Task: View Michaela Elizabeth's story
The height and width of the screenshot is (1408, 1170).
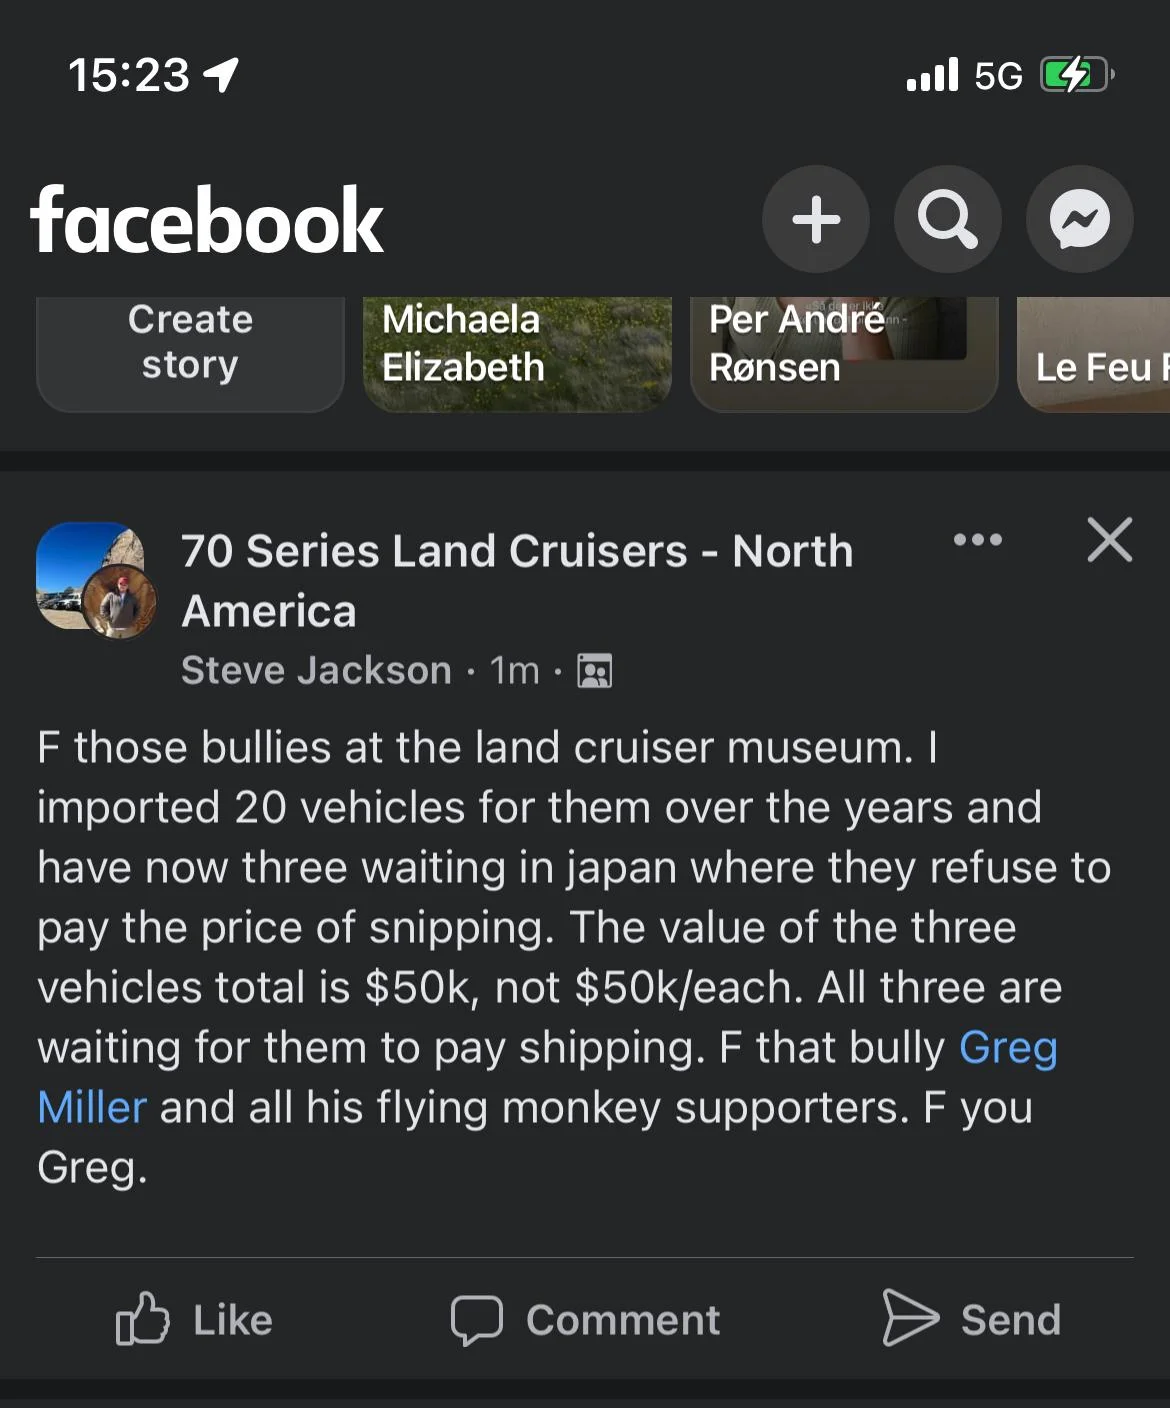Action: point(517,352)
